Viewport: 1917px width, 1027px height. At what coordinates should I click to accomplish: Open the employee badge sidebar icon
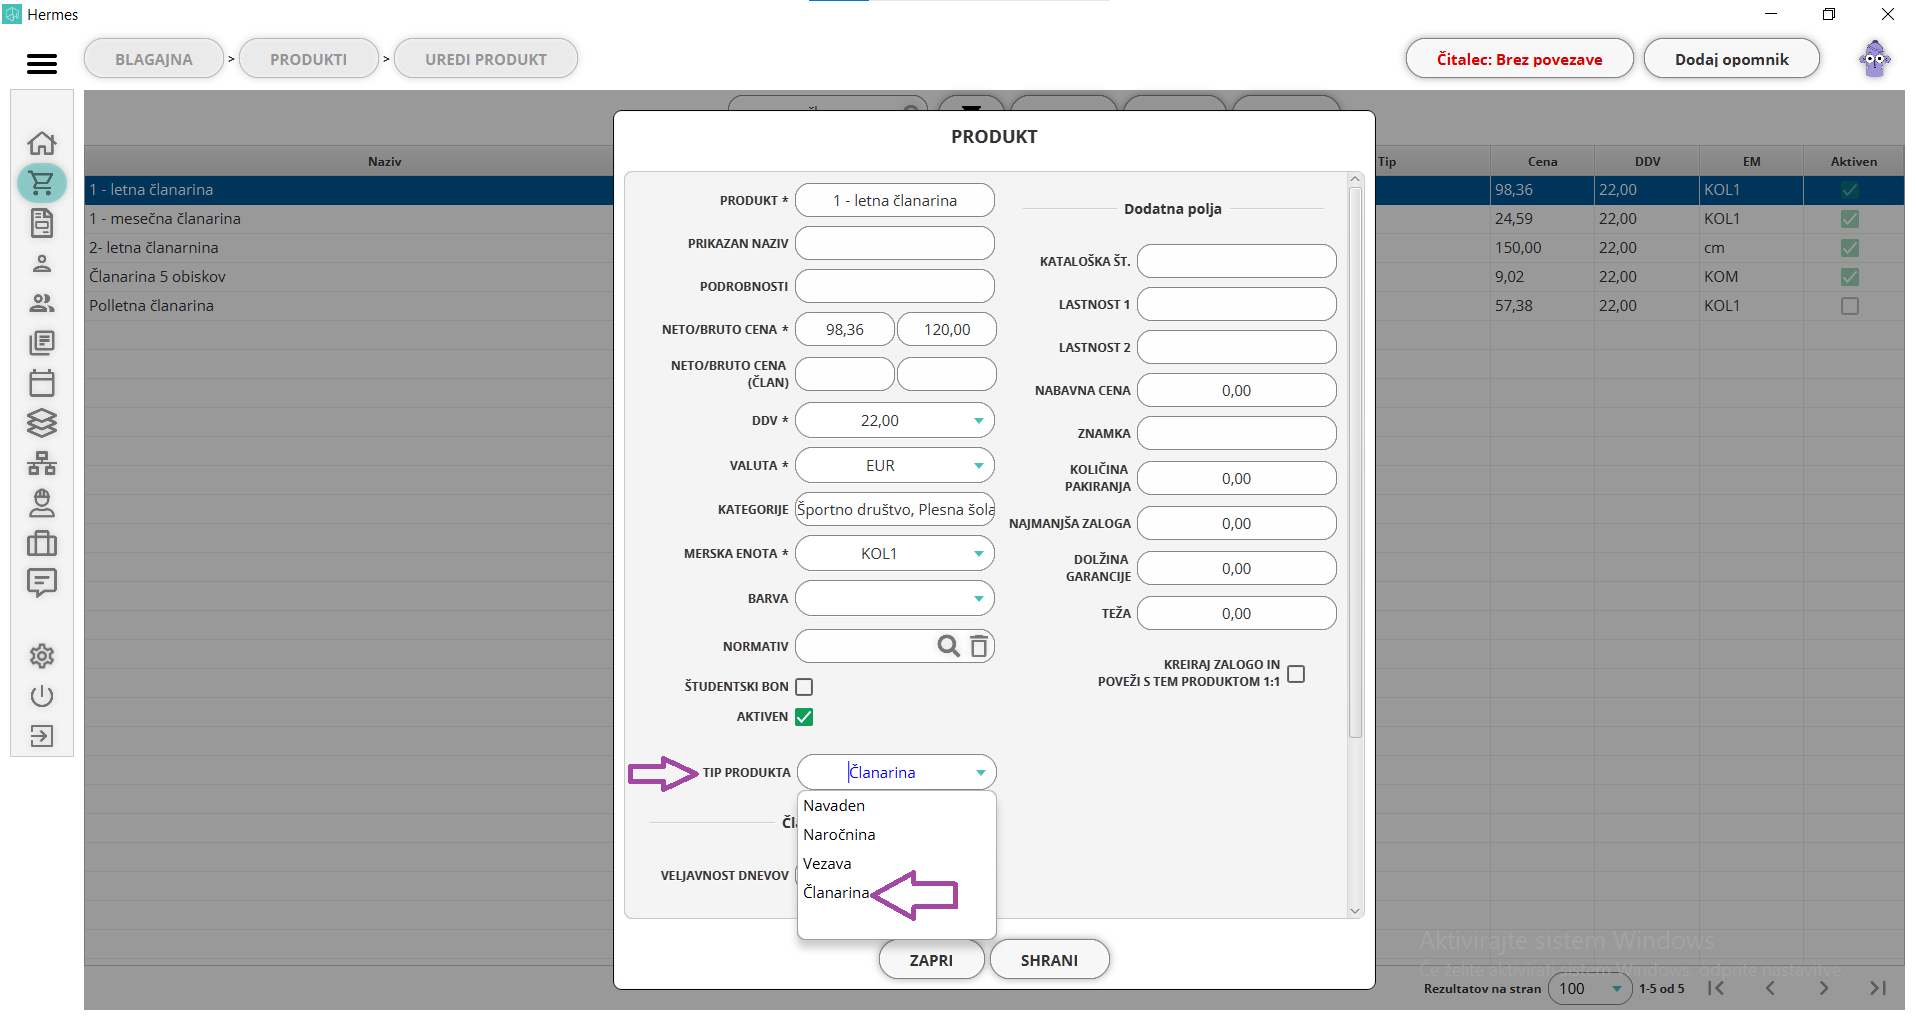click(42, 503)
